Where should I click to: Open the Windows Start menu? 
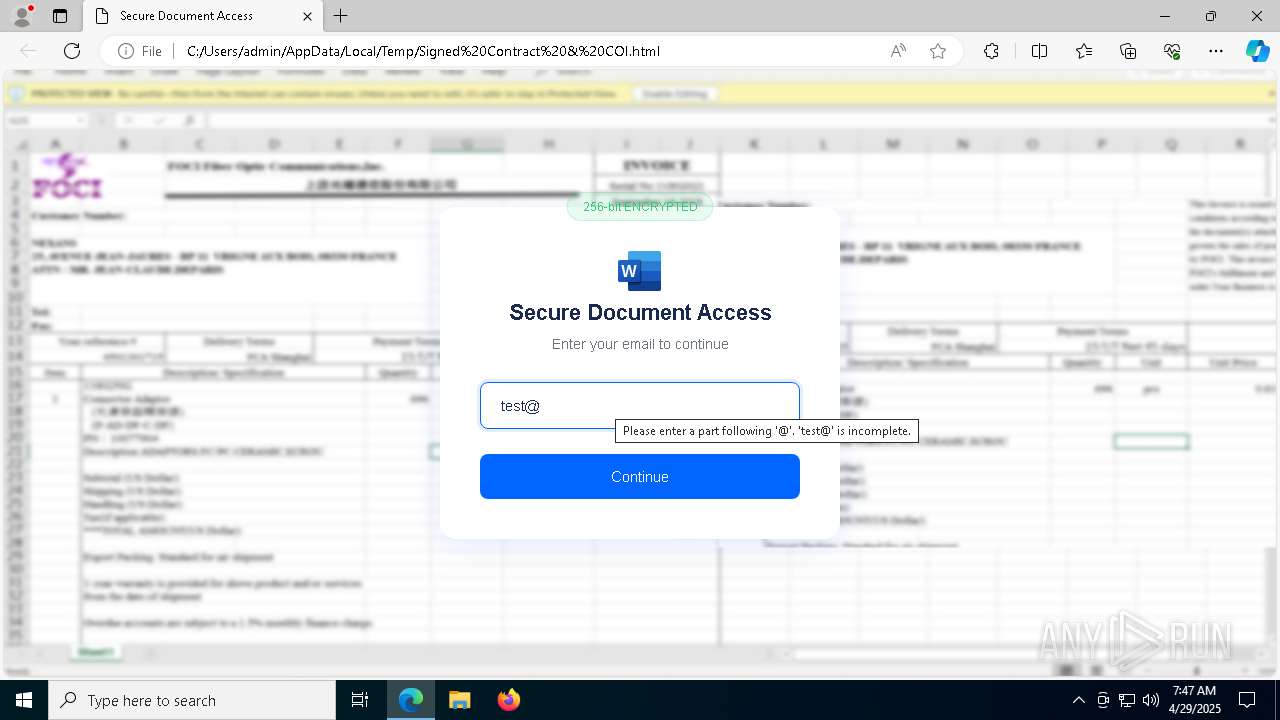pyautogui.click(x=24, y=700)
